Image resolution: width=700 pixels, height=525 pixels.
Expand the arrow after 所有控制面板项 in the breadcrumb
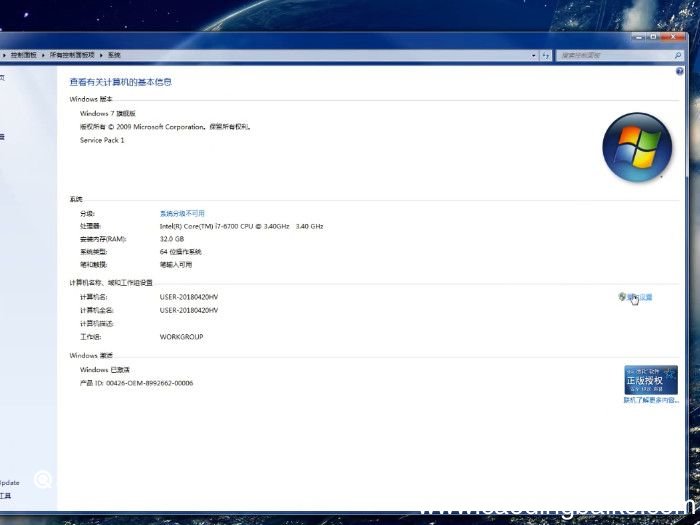[101, 55]
